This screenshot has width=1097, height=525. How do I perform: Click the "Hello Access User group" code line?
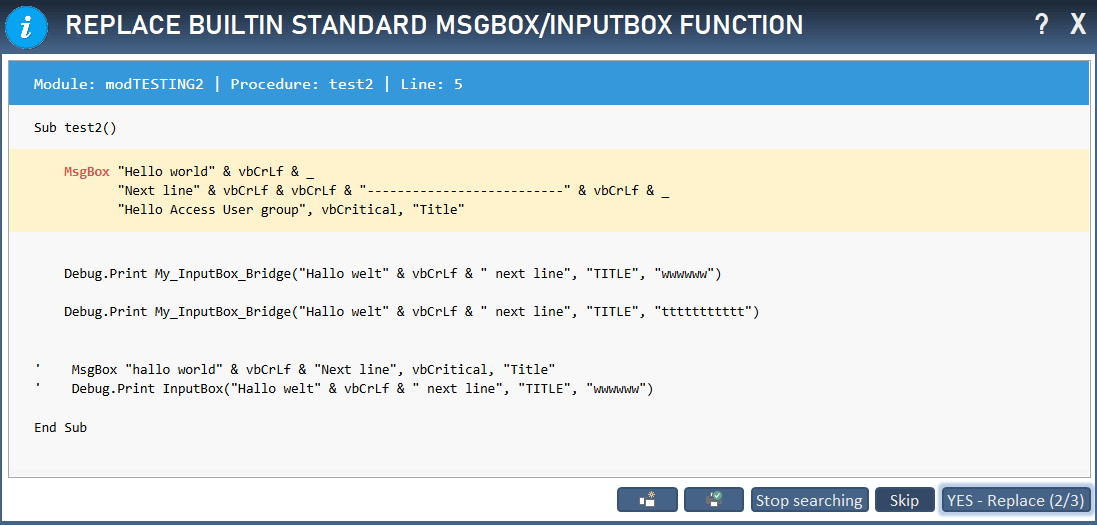[x=291, y=210]
